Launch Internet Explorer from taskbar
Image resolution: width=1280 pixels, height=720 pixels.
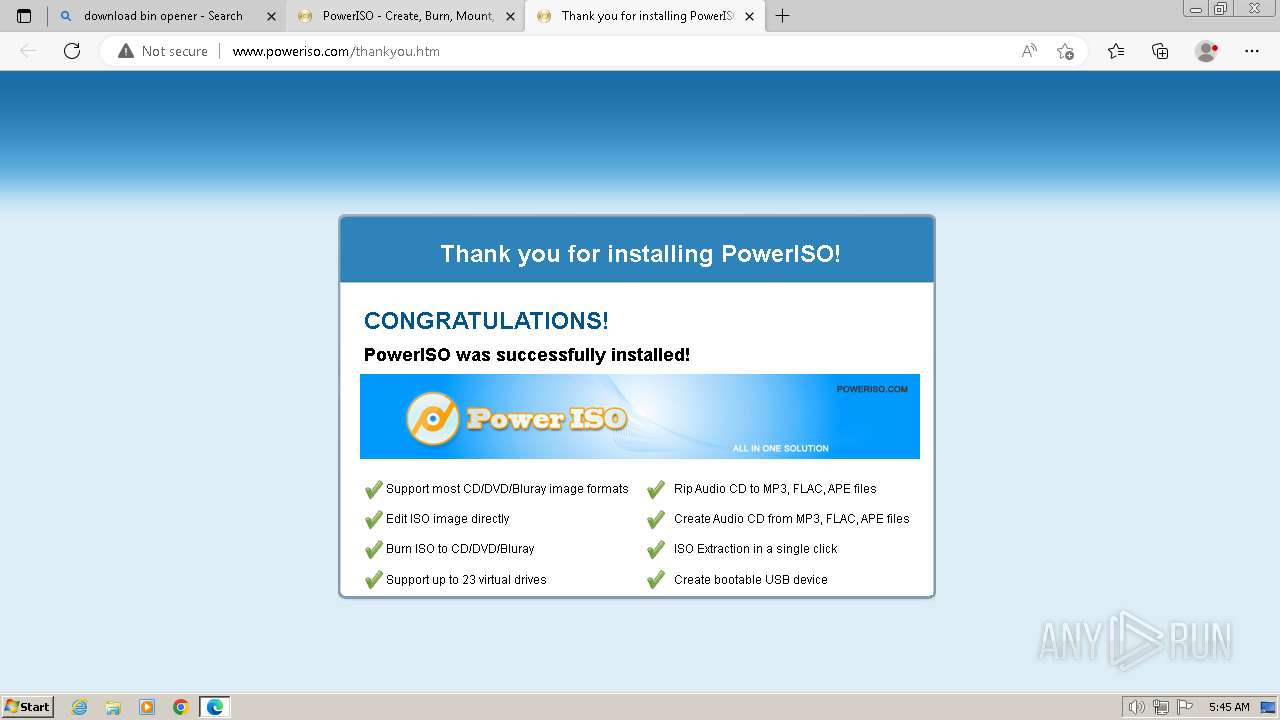[x=80, y=707]
